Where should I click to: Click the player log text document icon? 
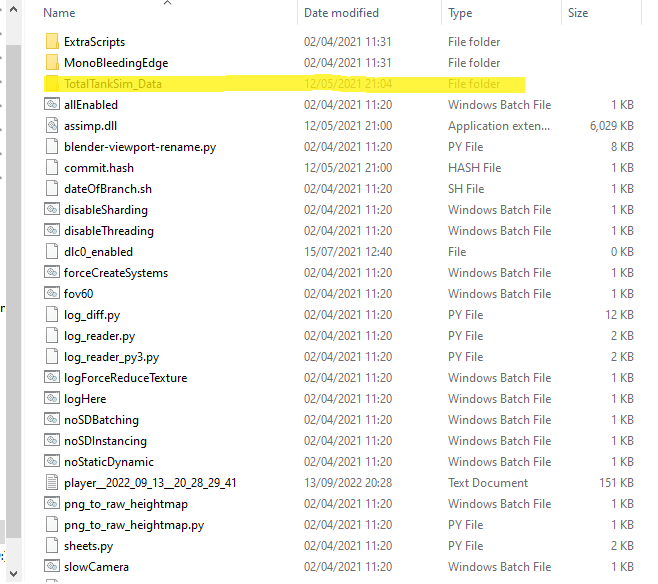pos(53,483)
